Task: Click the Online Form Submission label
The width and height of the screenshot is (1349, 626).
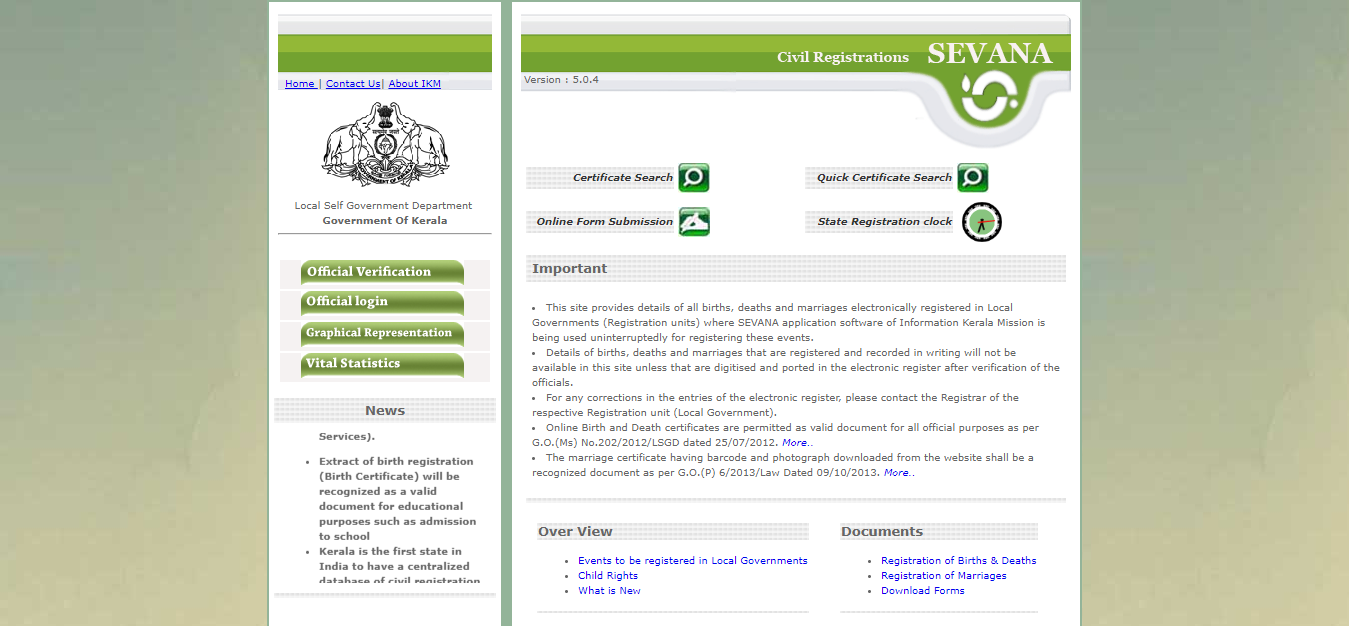Action: click(605, 222)
